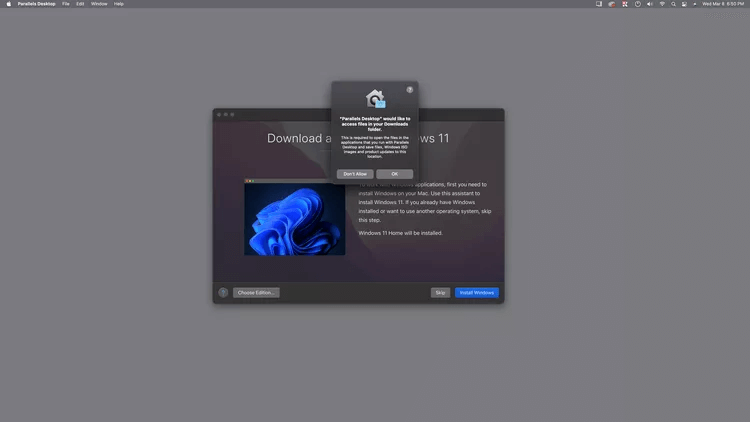The height and width of the screenshot is (422, 750).
Task: Click the Time Machine clock icon
Action: click(x=638, y=4)
